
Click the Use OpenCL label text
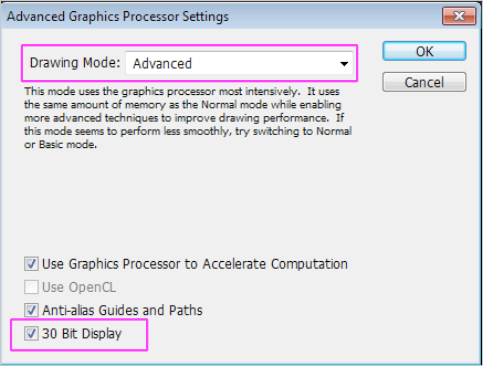[79, 287]
